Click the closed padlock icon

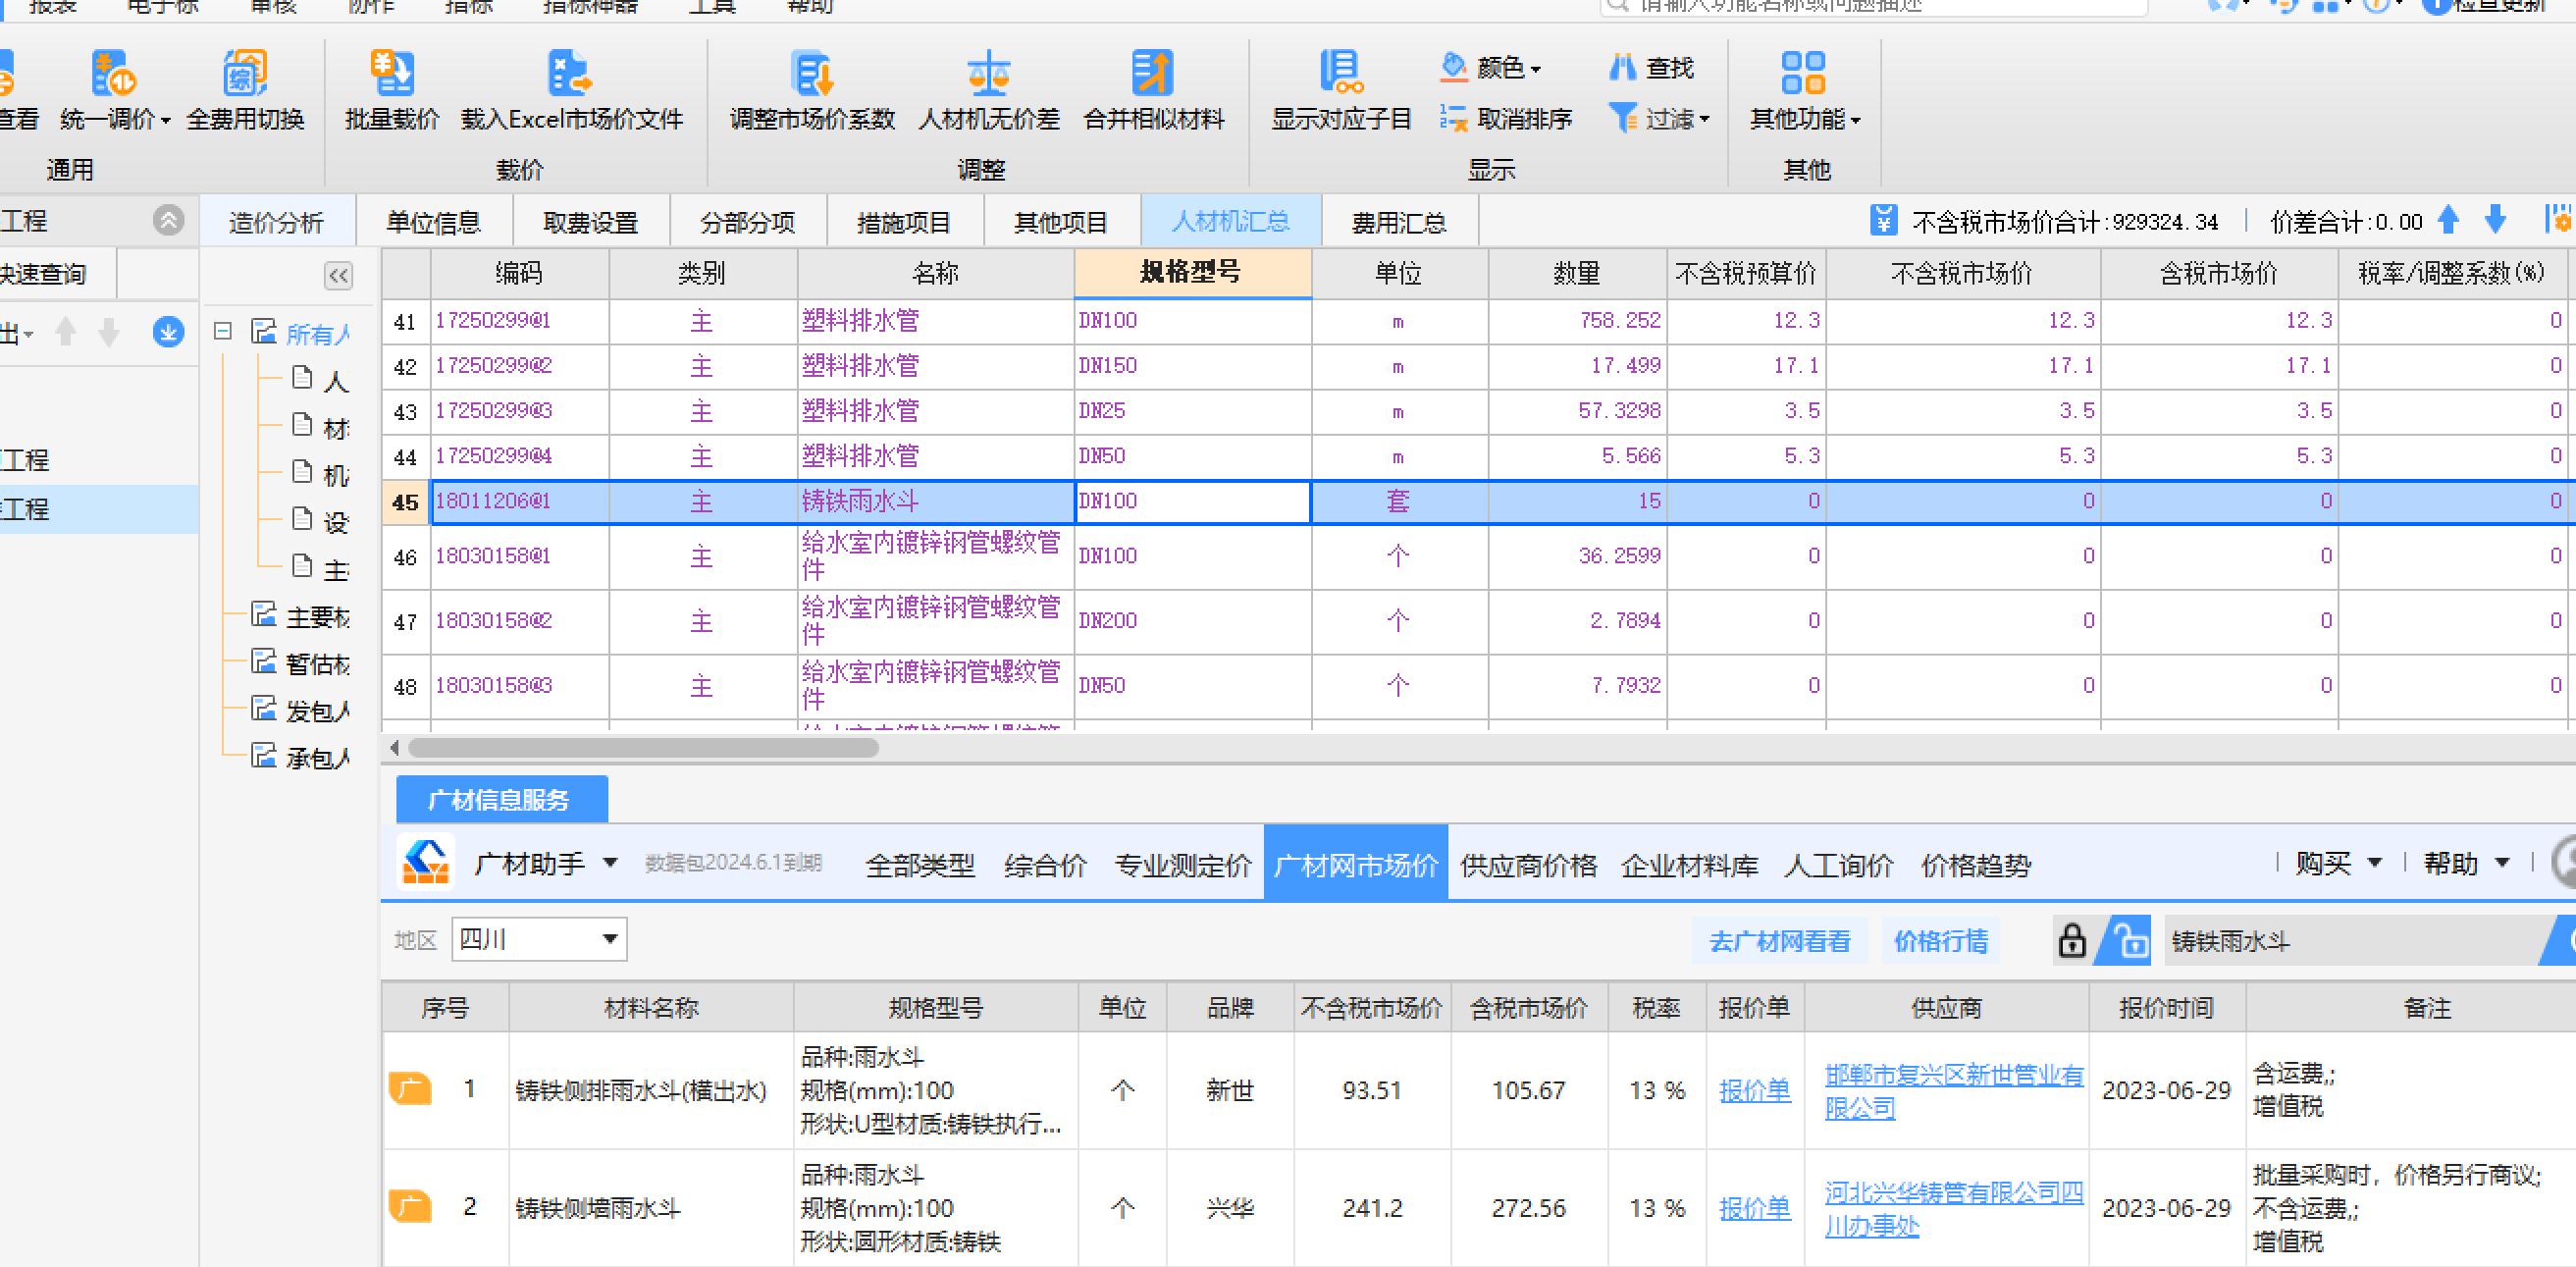click(x=2072, y=940)
